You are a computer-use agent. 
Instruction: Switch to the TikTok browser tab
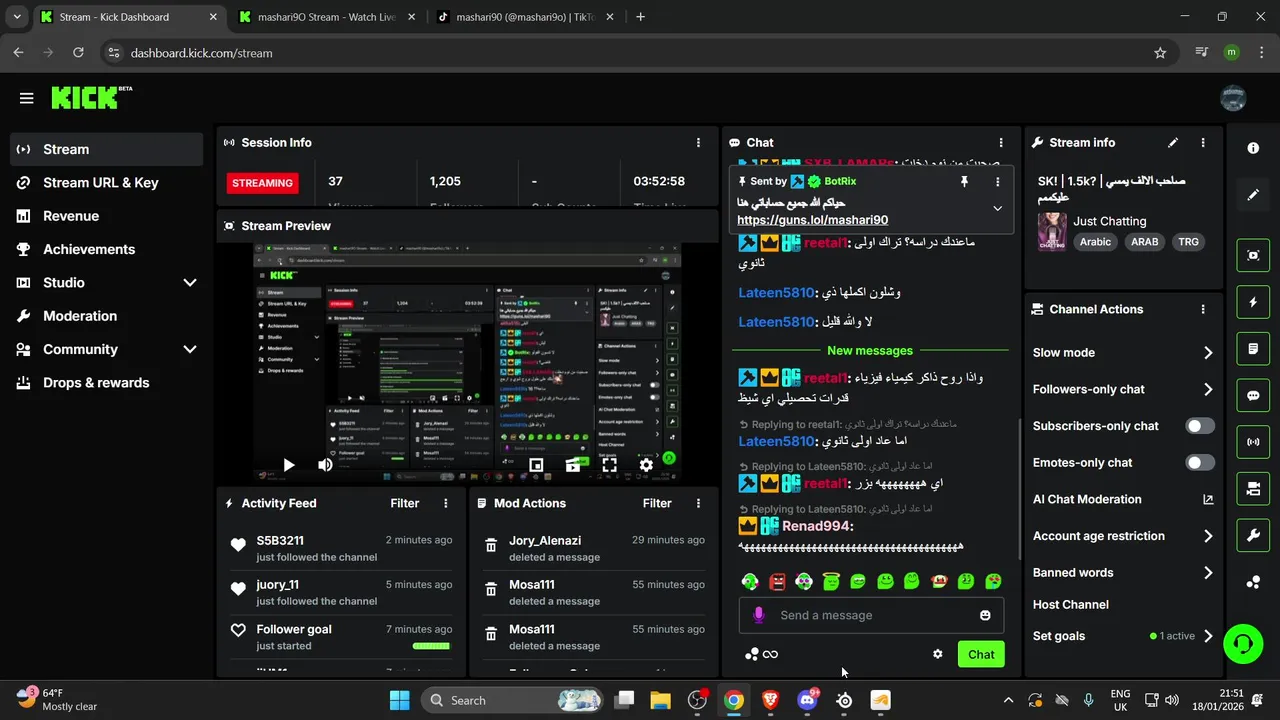526,17
